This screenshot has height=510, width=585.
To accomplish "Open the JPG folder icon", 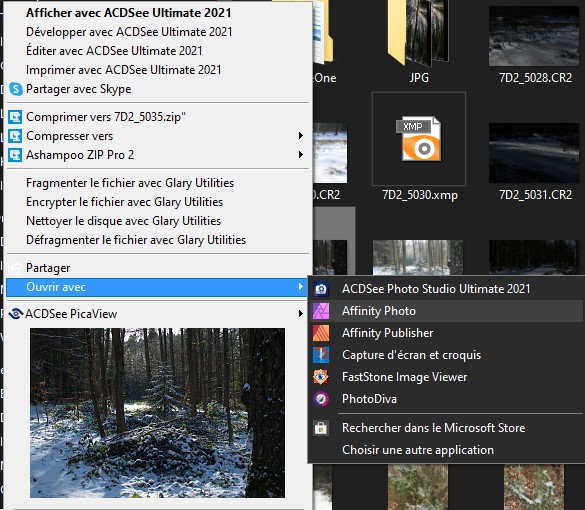I will coord(419,33).
